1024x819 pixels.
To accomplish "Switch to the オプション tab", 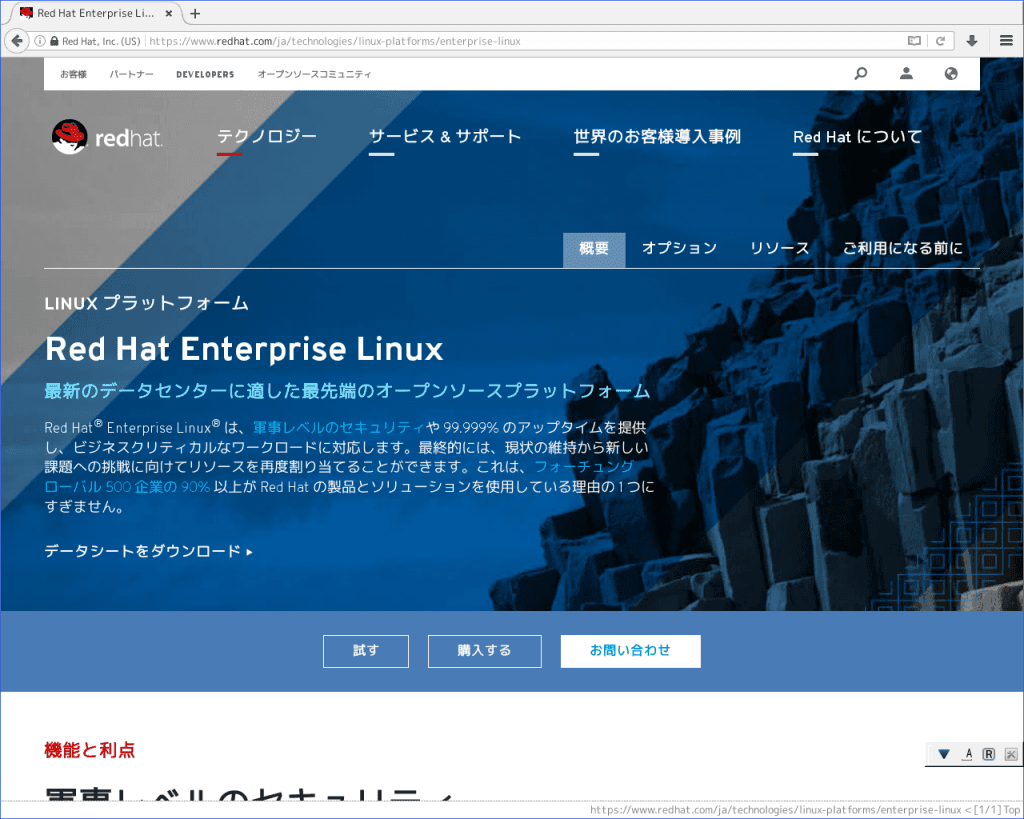I will tap(679, 247).
